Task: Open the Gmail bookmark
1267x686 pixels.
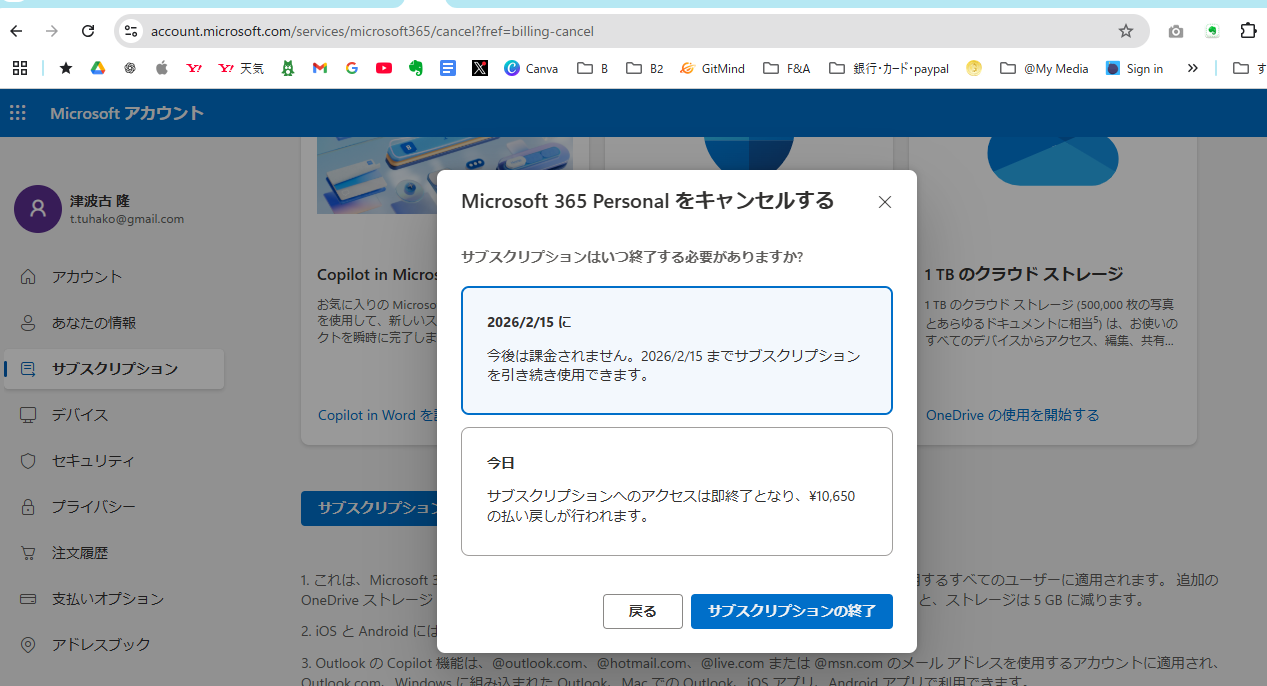Action: pyautogui.click(x=320, y=69)
